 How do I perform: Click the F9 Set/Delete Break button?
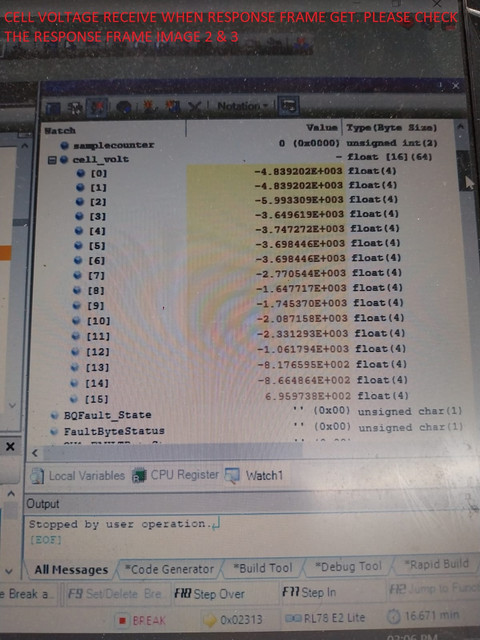(115, 593)
